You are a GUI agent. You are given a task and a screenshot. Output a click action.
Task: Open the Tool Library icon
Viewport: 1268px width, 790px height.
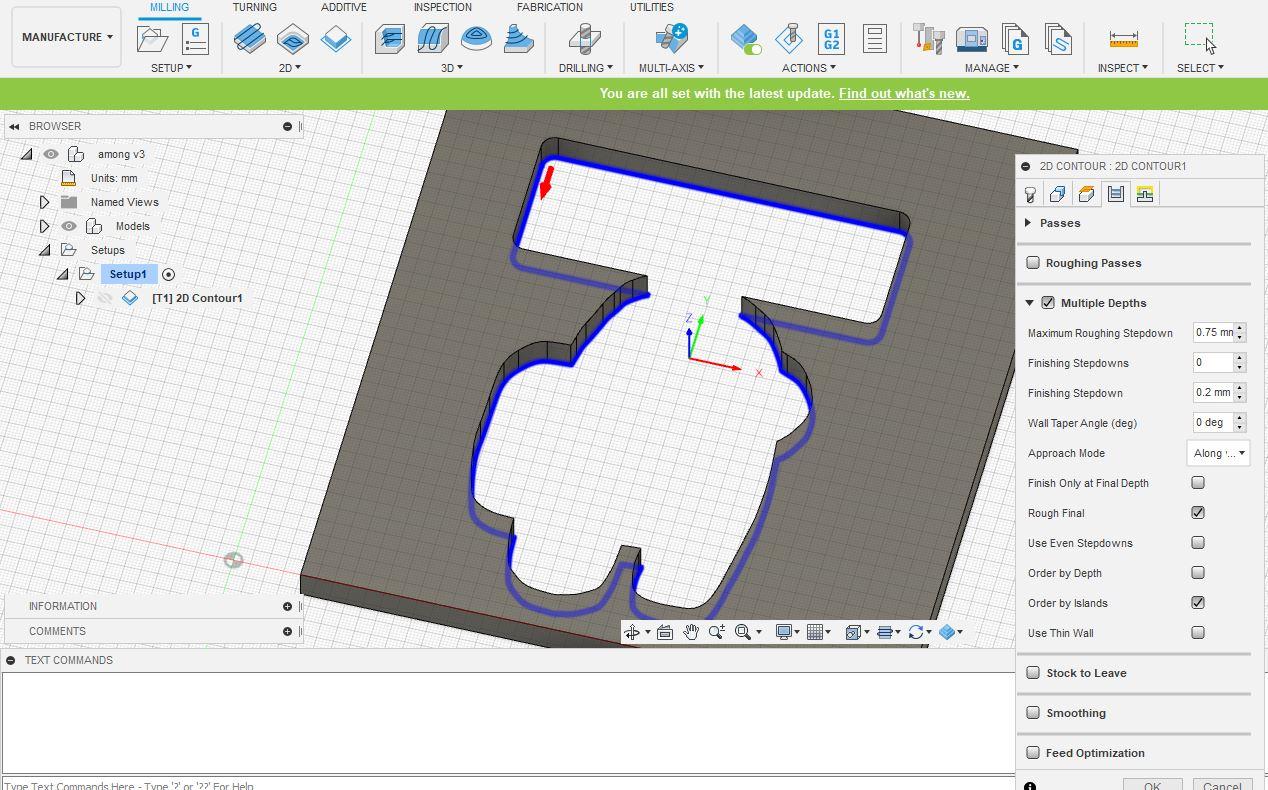929,39
